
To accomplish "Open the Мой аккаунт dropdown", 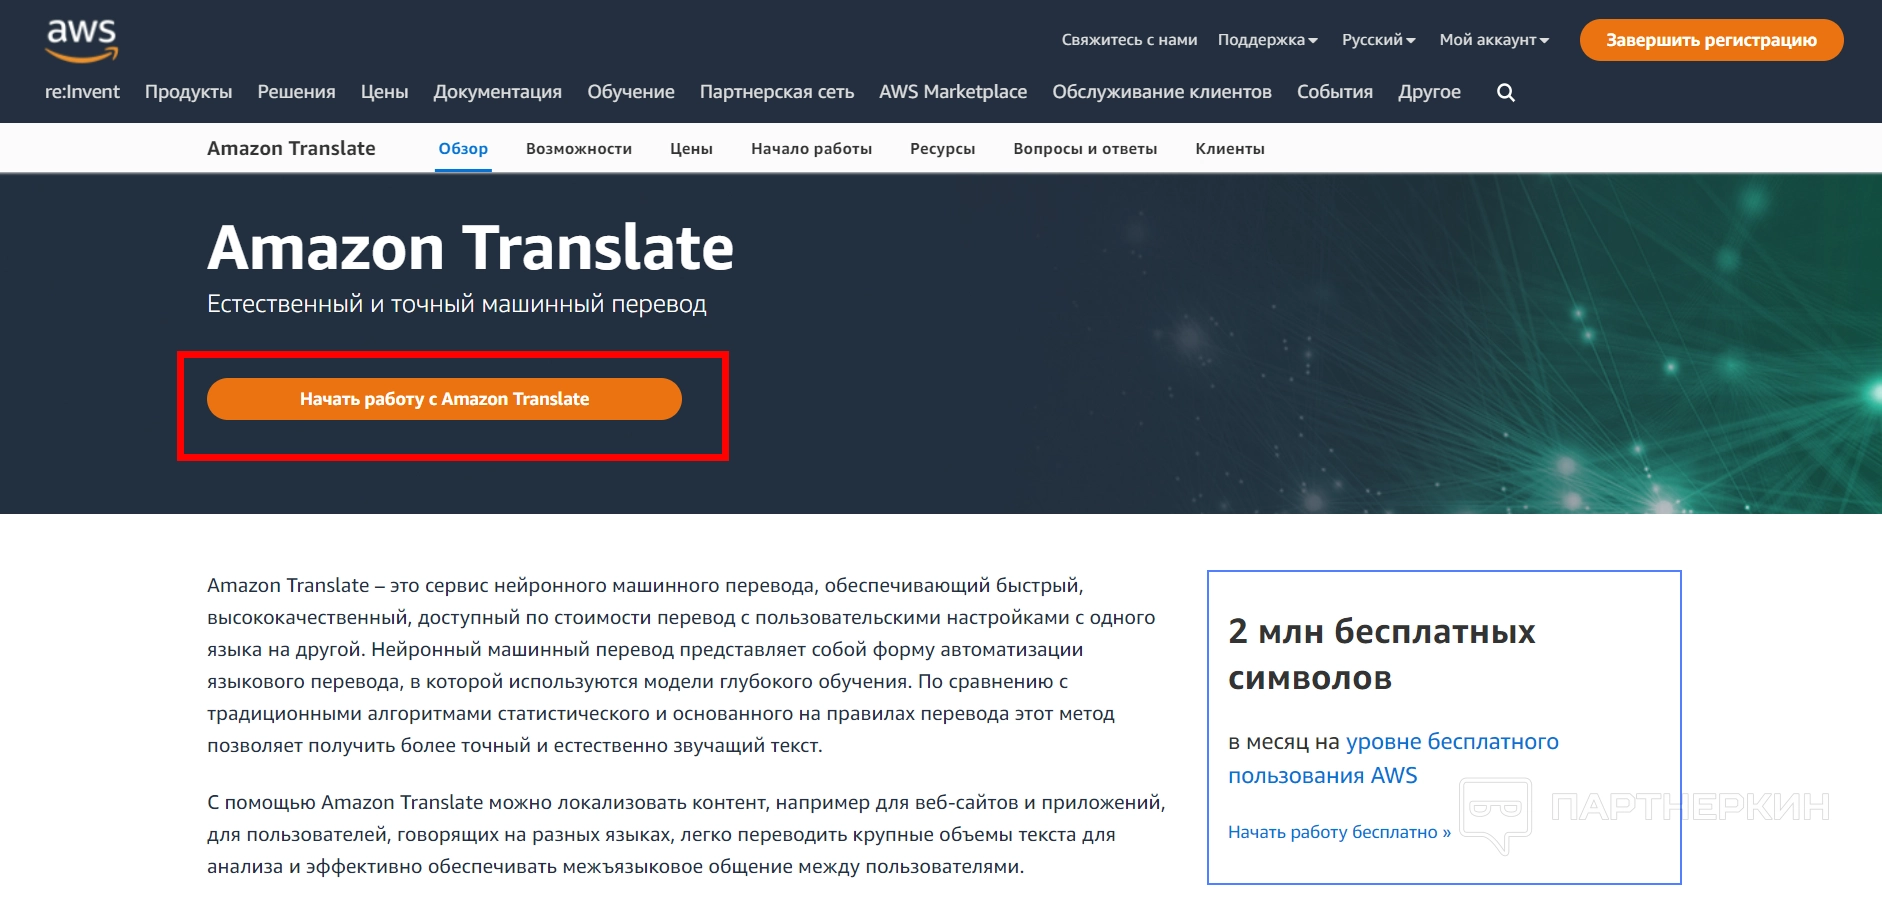I will 1494,40.
